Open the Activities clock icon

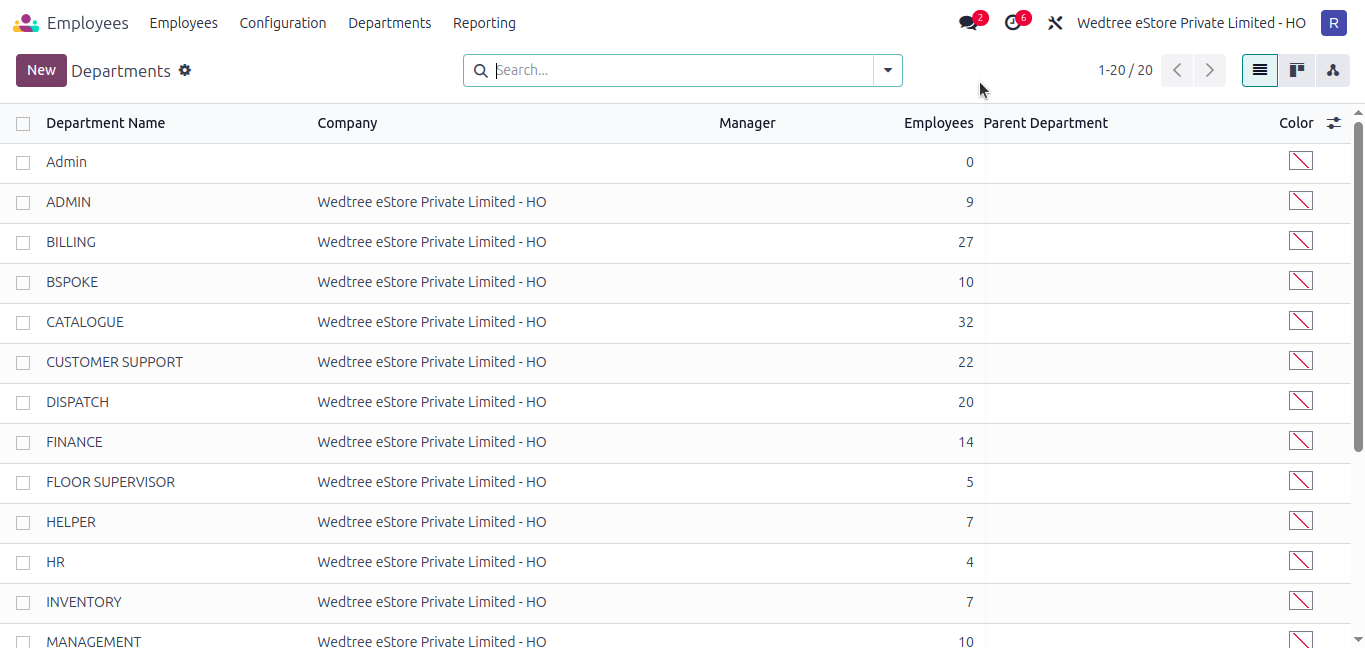(1013, 22)
